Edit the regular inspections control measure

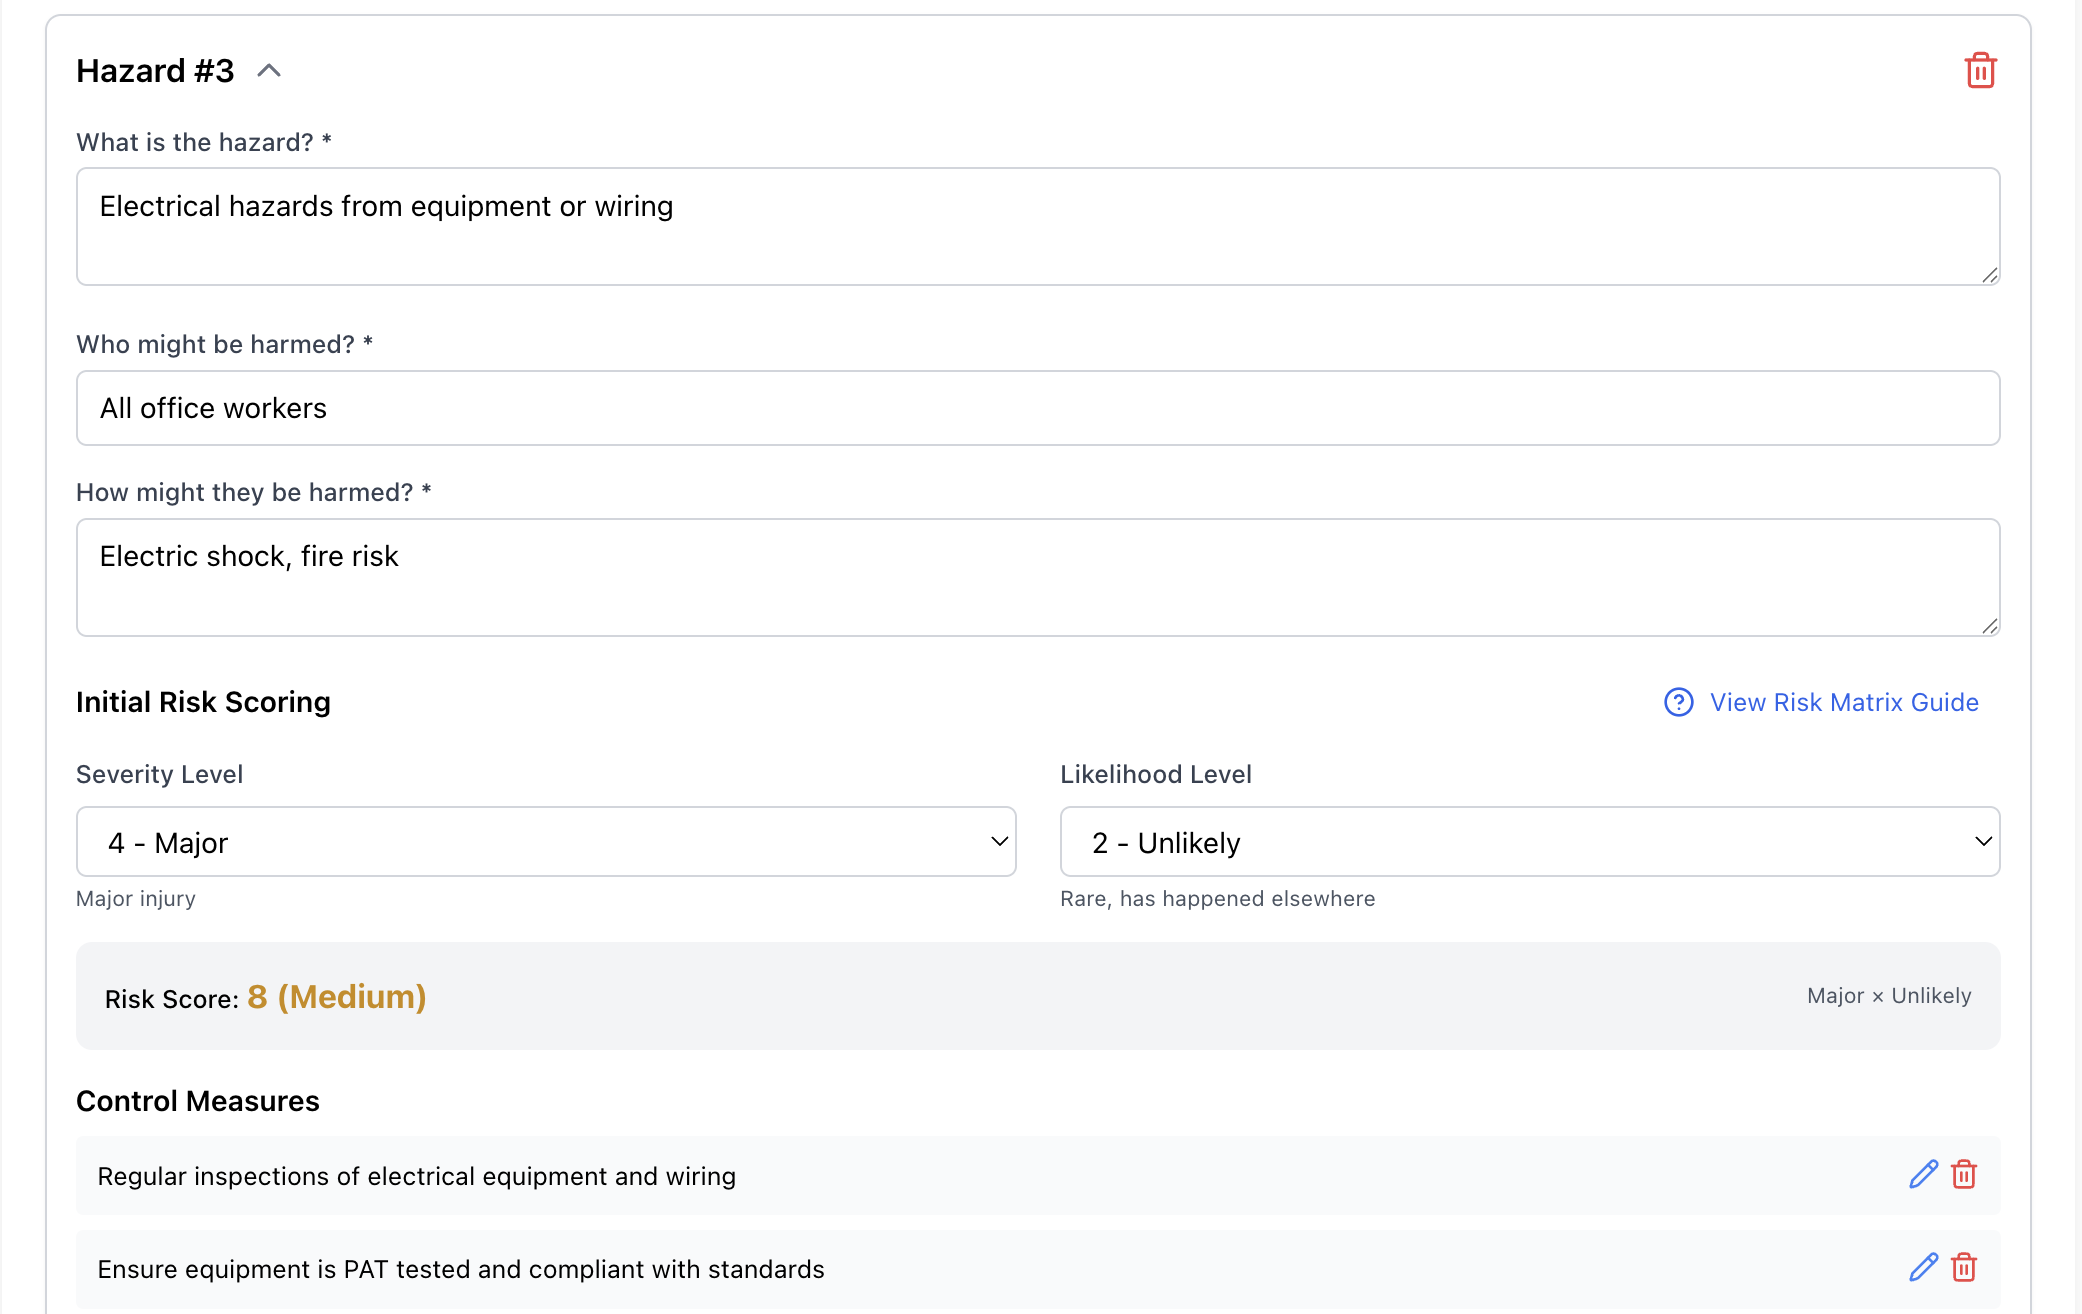1923,1175
